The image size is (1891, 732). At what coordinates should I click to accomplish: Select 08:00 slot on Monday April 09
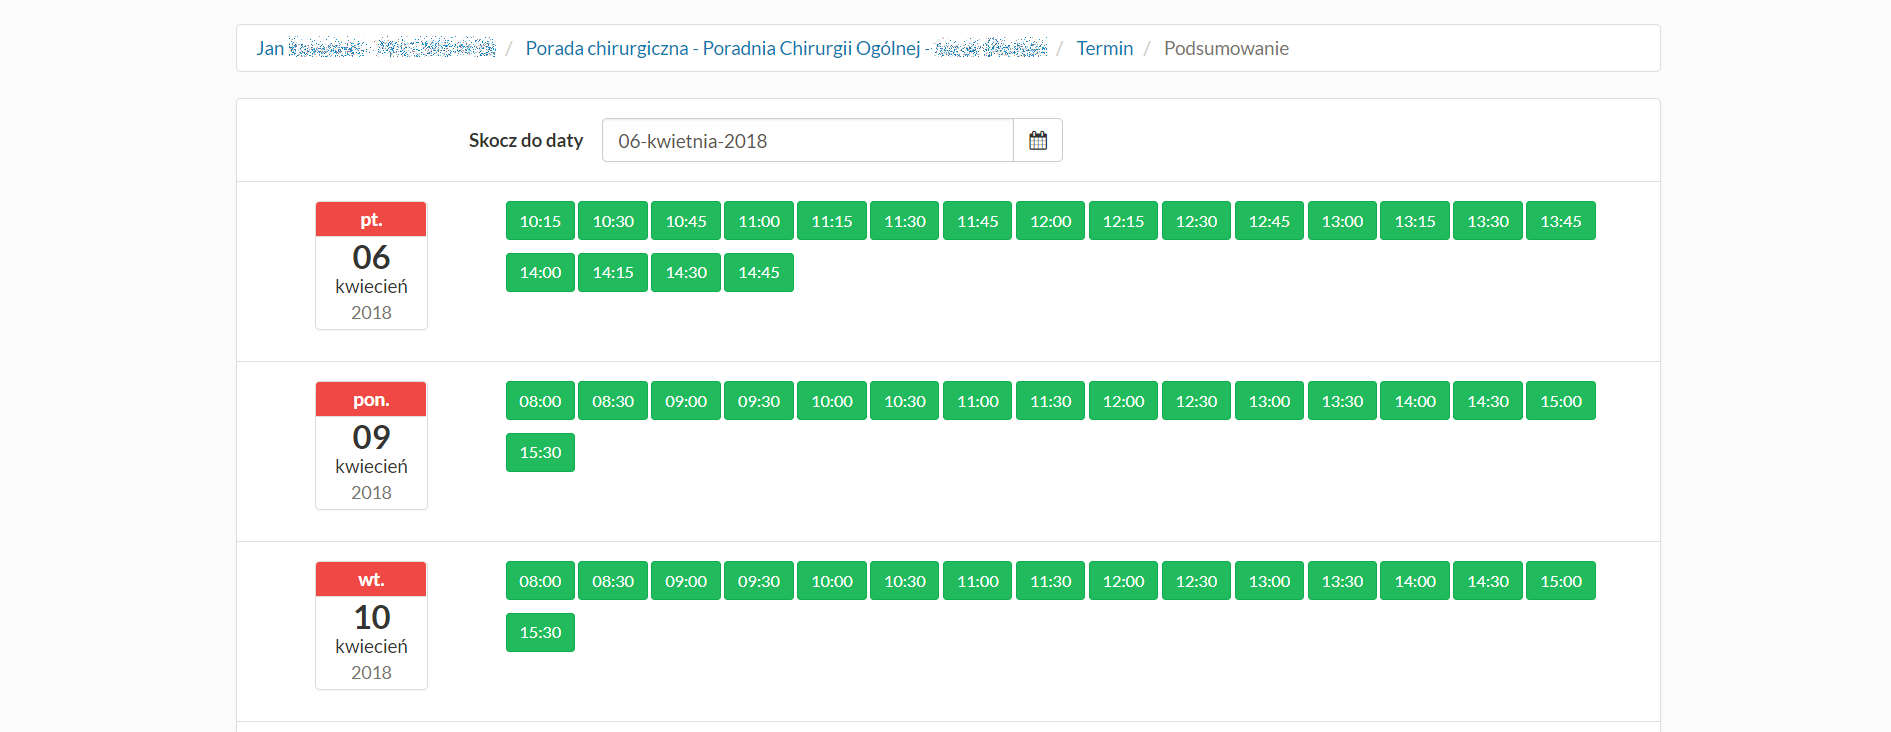[540, 401]
